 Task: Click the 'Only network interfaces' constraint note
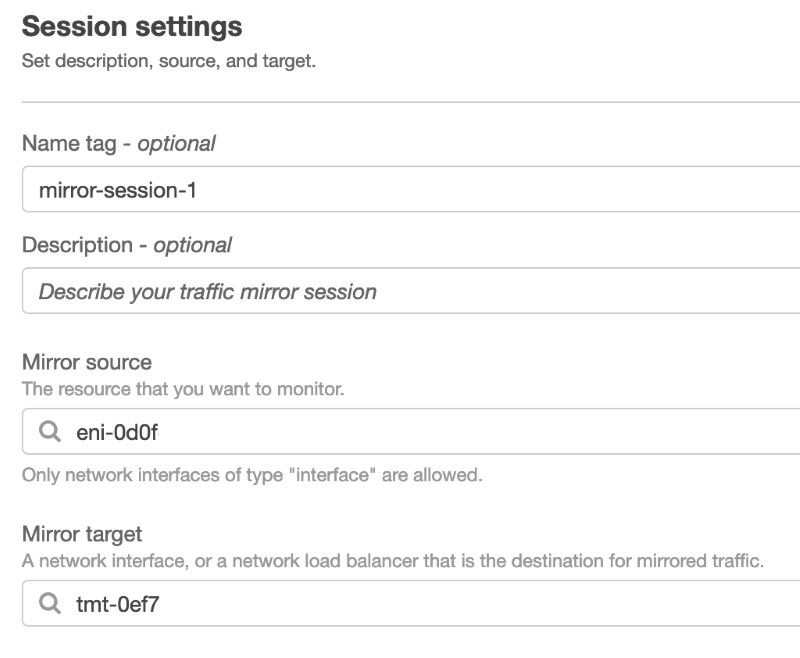point(252,475)
